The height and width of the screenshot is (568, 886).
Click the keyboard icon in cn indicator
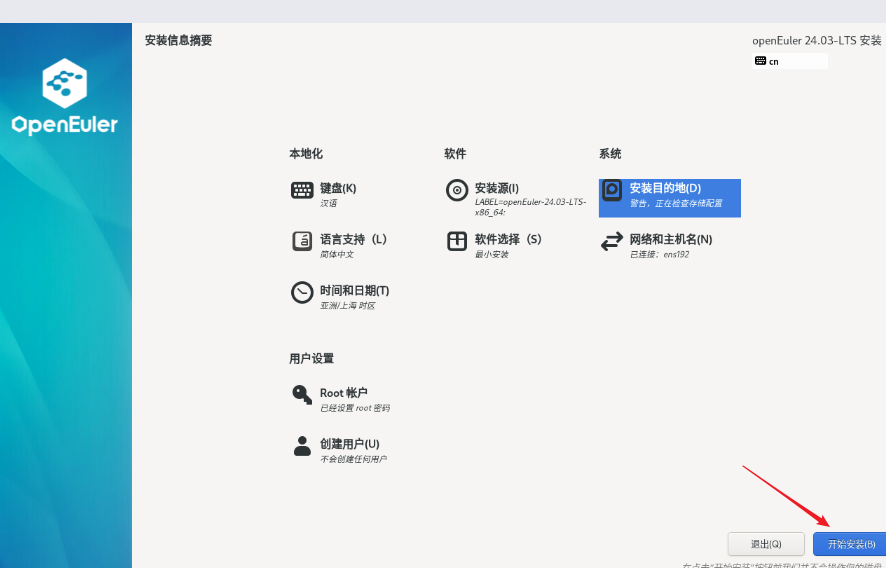(x=761, y=61)
